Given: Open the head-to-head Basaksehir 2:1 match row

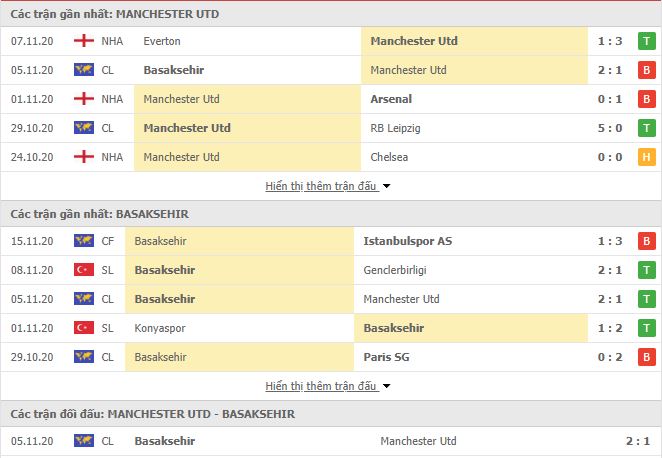Looking at the screenshot, I should [x=331, y=441].
